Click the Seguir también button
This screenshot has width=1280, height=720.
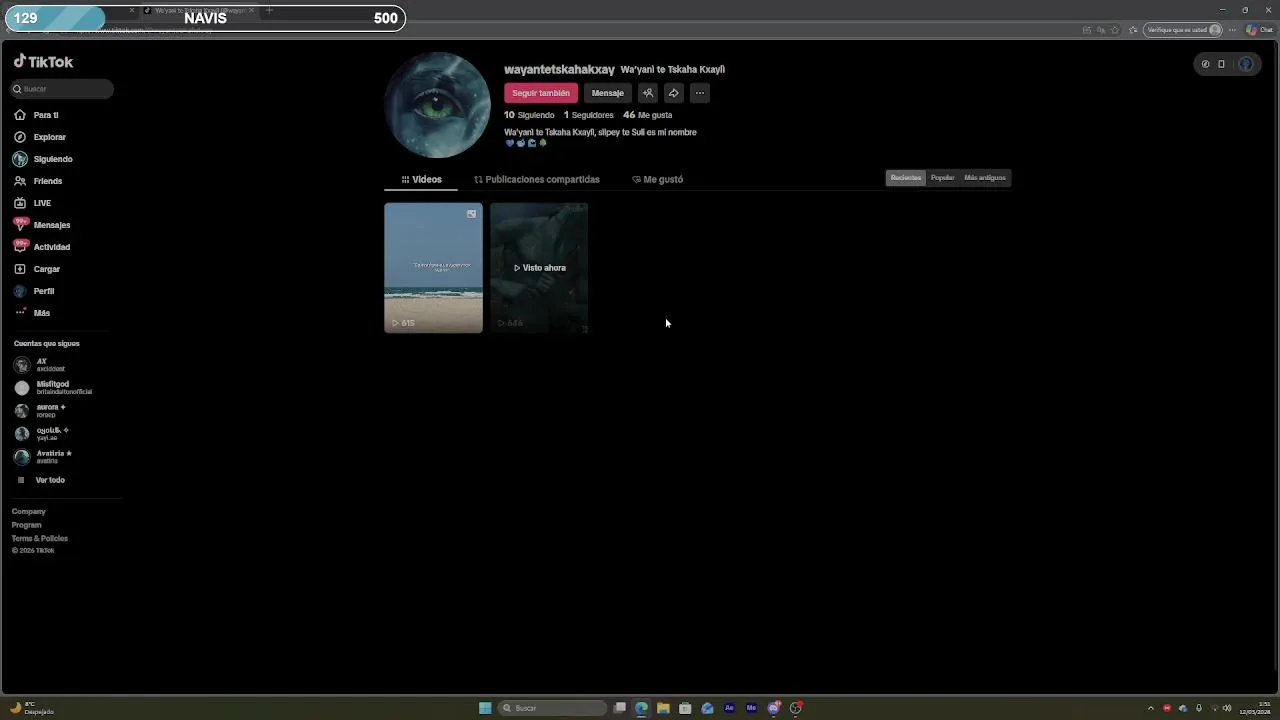[541, 93]
